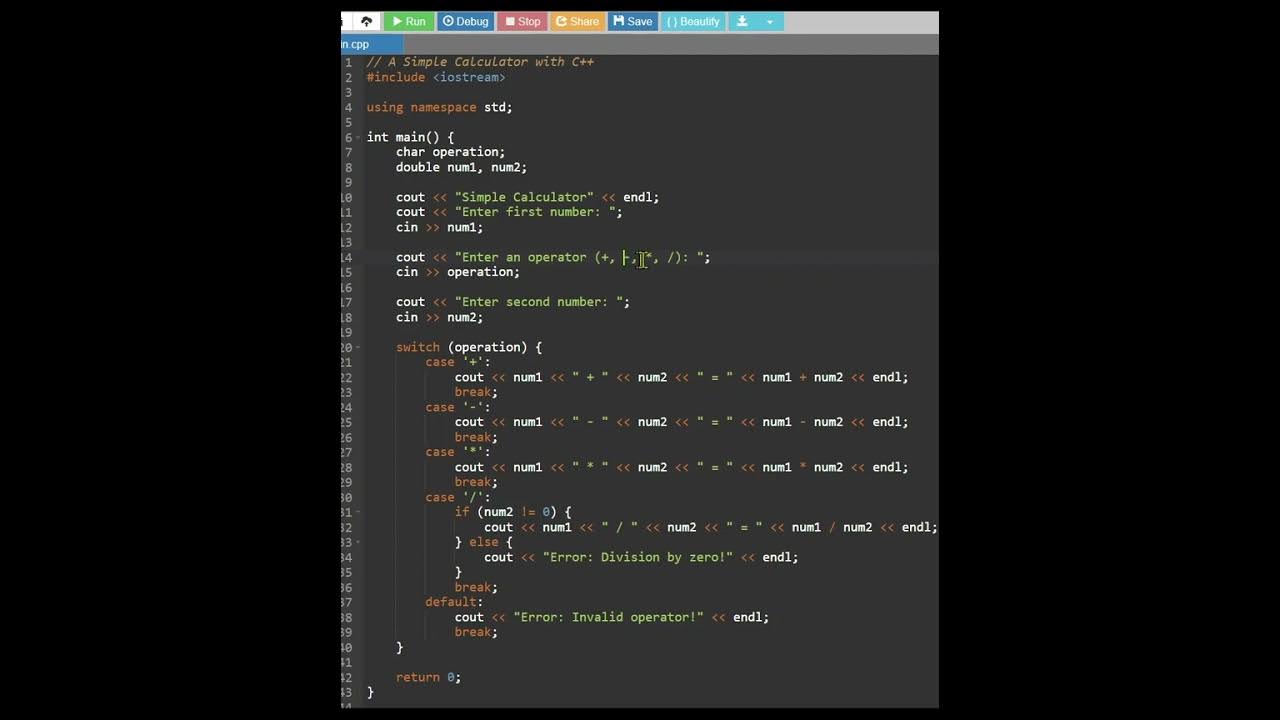Screen dimensions: 1280x720
Task: Click 'cin >> num2;' line
Action: (439, 317)
